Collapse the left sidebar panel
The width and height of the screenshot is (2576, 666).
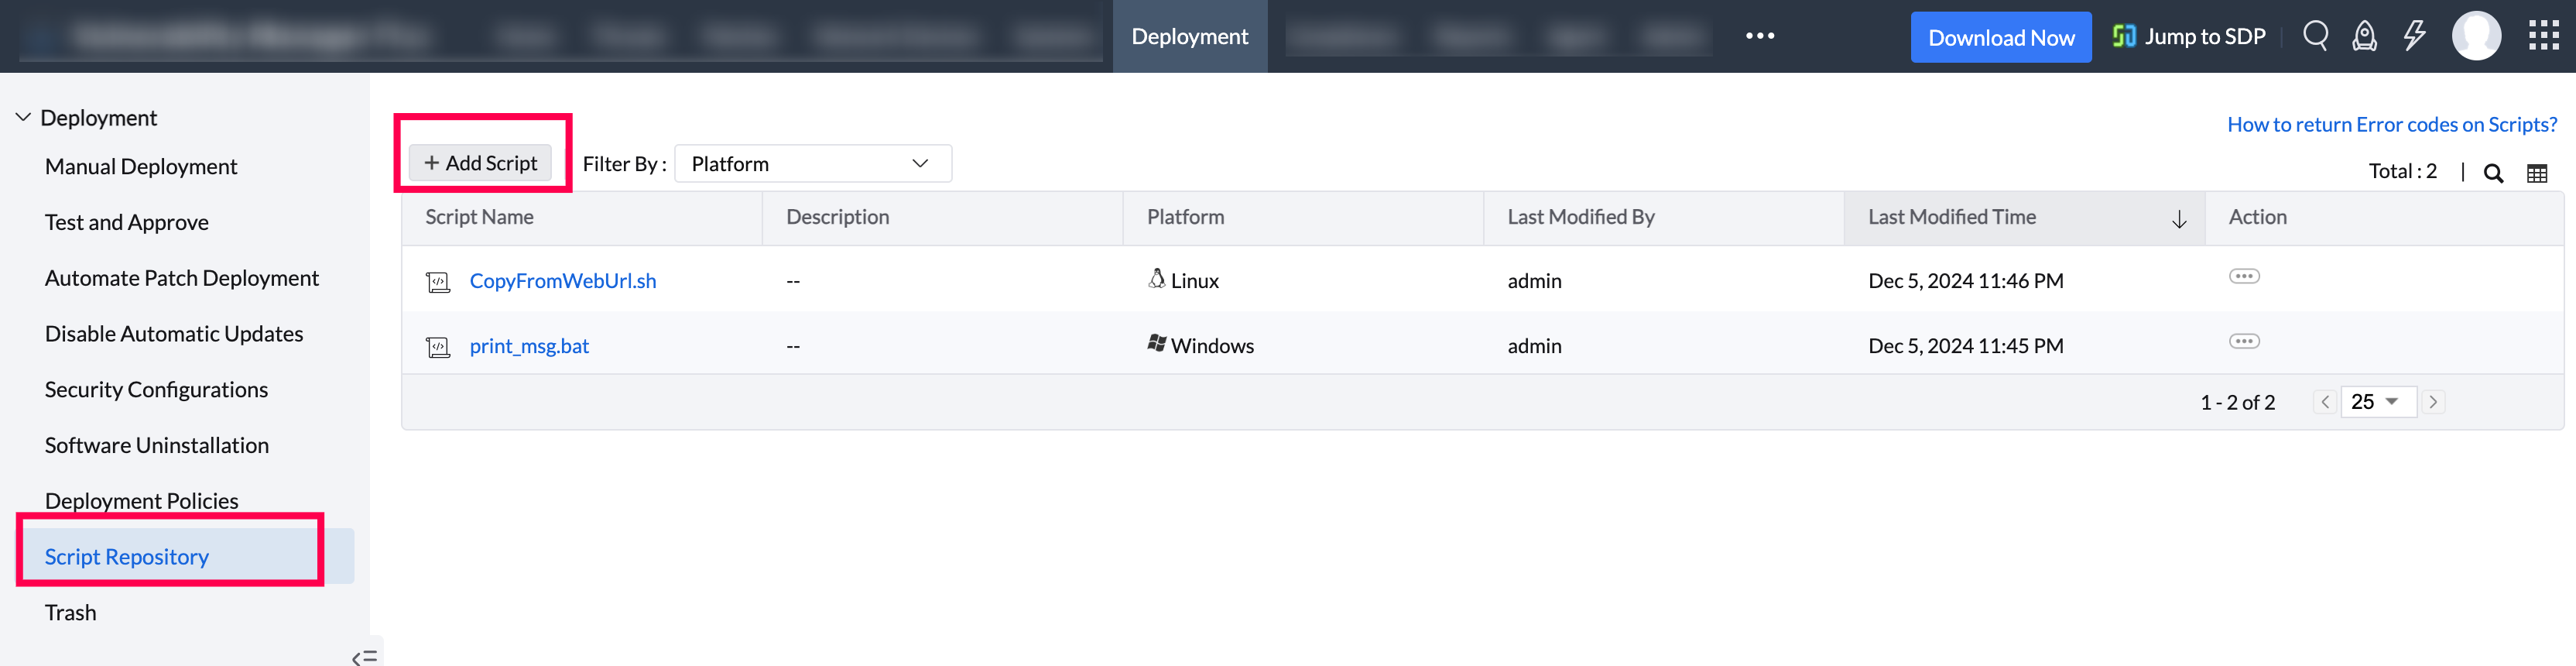pos(365,656)
